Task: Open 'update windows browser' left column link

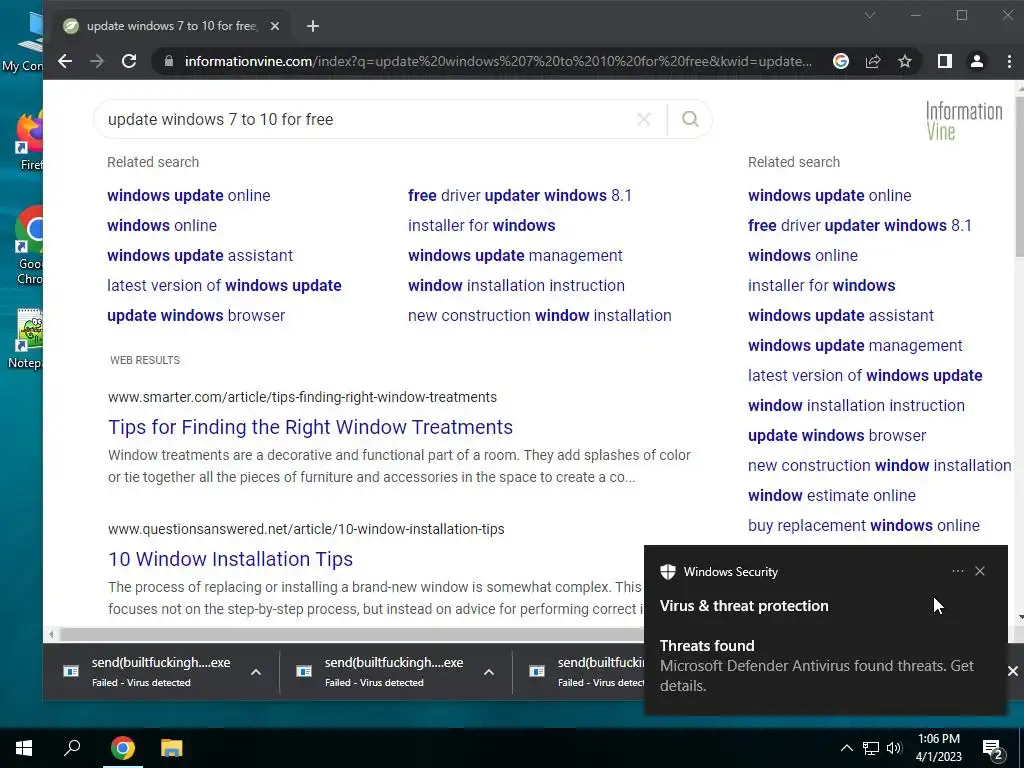Action: coord(196,315)
